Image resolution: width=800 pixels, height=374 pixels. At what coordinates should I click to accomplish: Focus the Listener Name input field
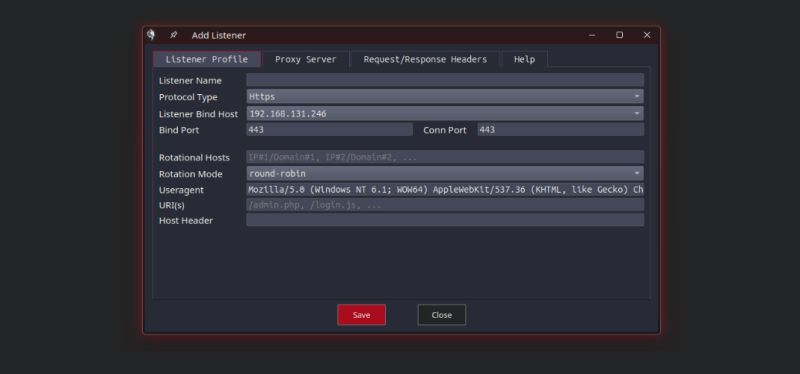click(x=445, y=80)
